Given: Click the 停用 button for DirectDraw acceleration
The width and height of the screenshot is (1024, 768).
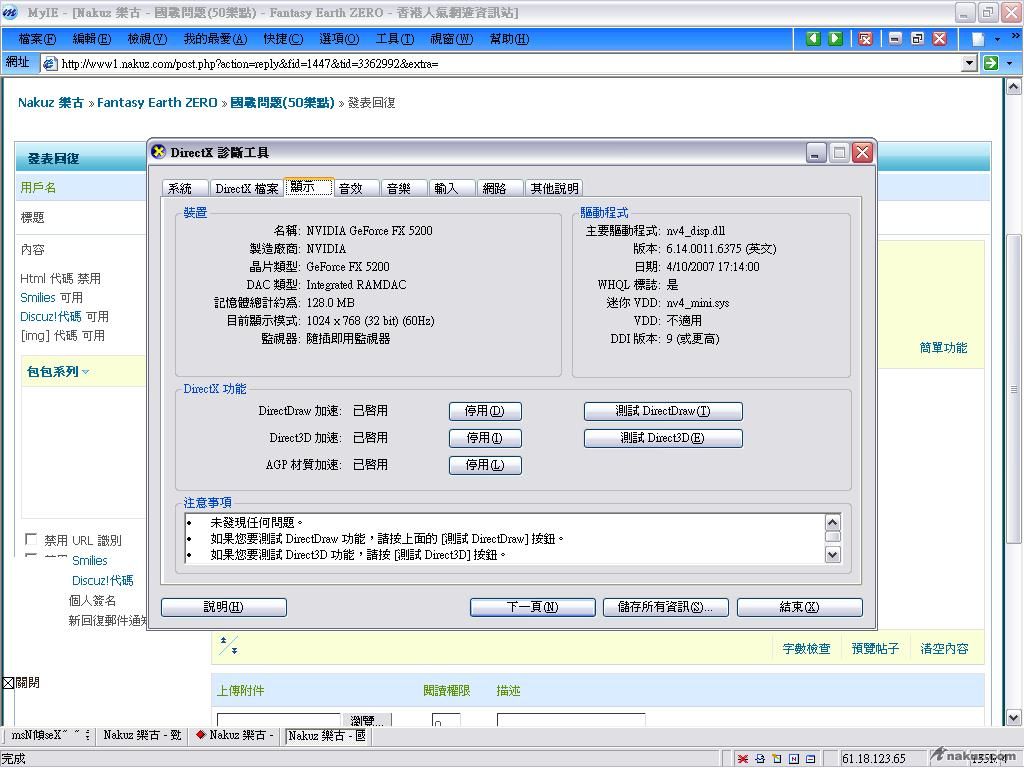Looking at the screenshot, I should click(x=485, y=411).
